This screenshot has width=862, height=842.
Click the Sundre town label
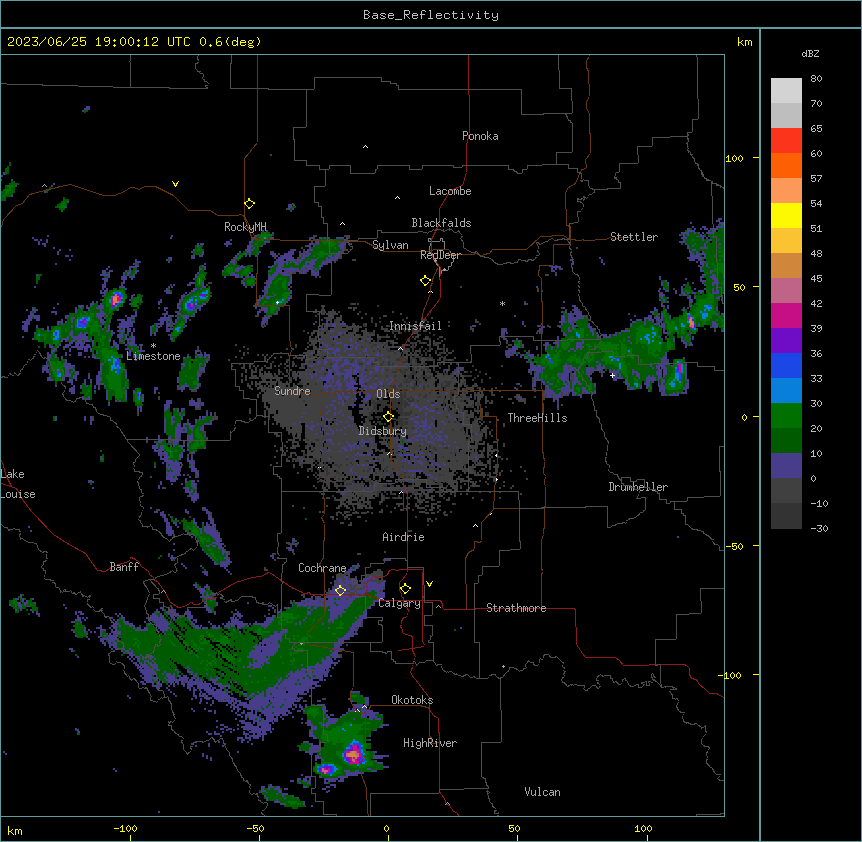click(292, 391)
